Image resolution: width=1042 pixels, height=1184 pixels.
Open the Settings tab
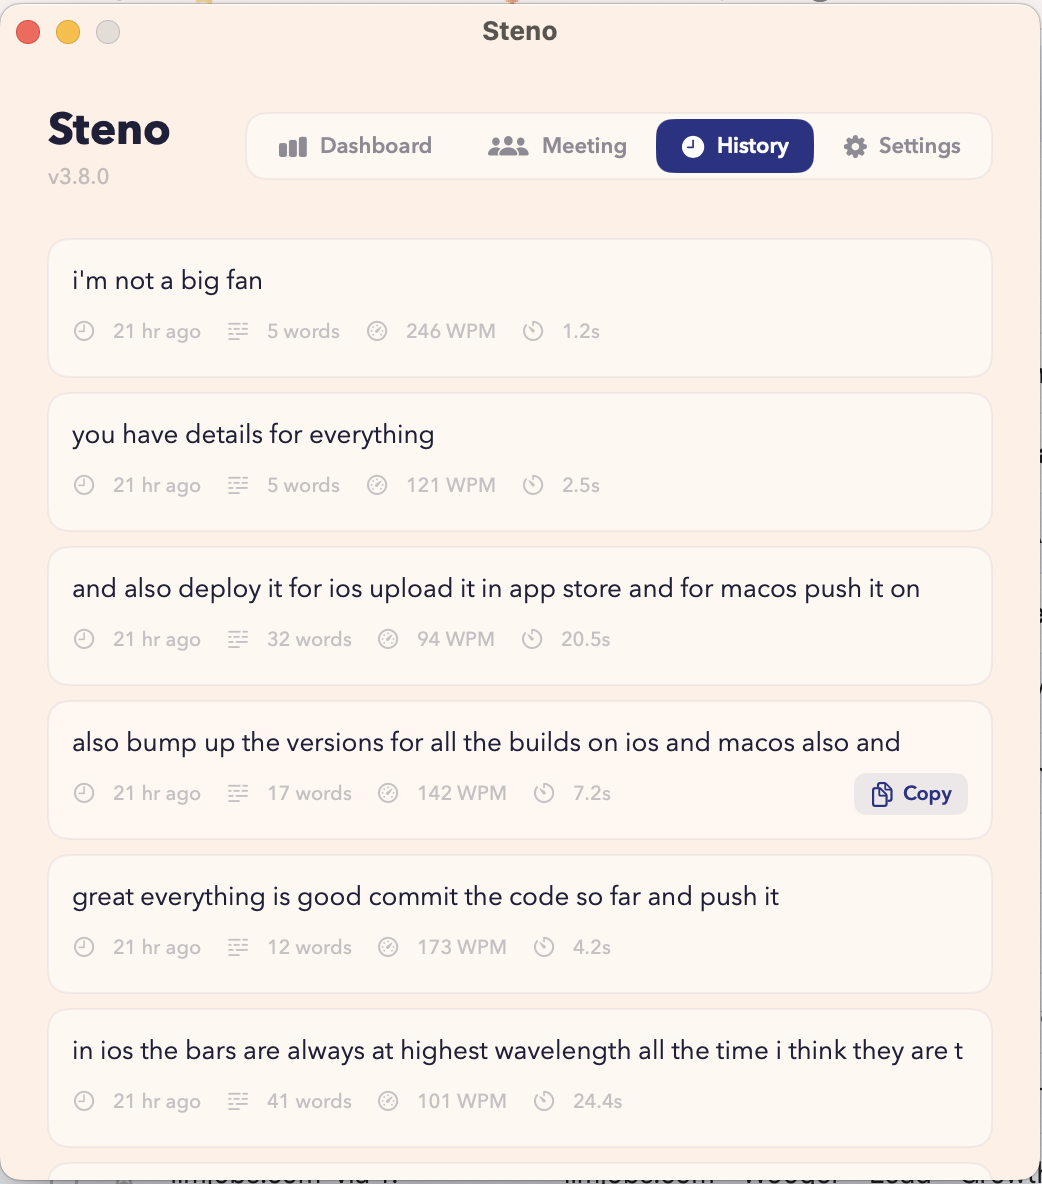pos(902,146)
